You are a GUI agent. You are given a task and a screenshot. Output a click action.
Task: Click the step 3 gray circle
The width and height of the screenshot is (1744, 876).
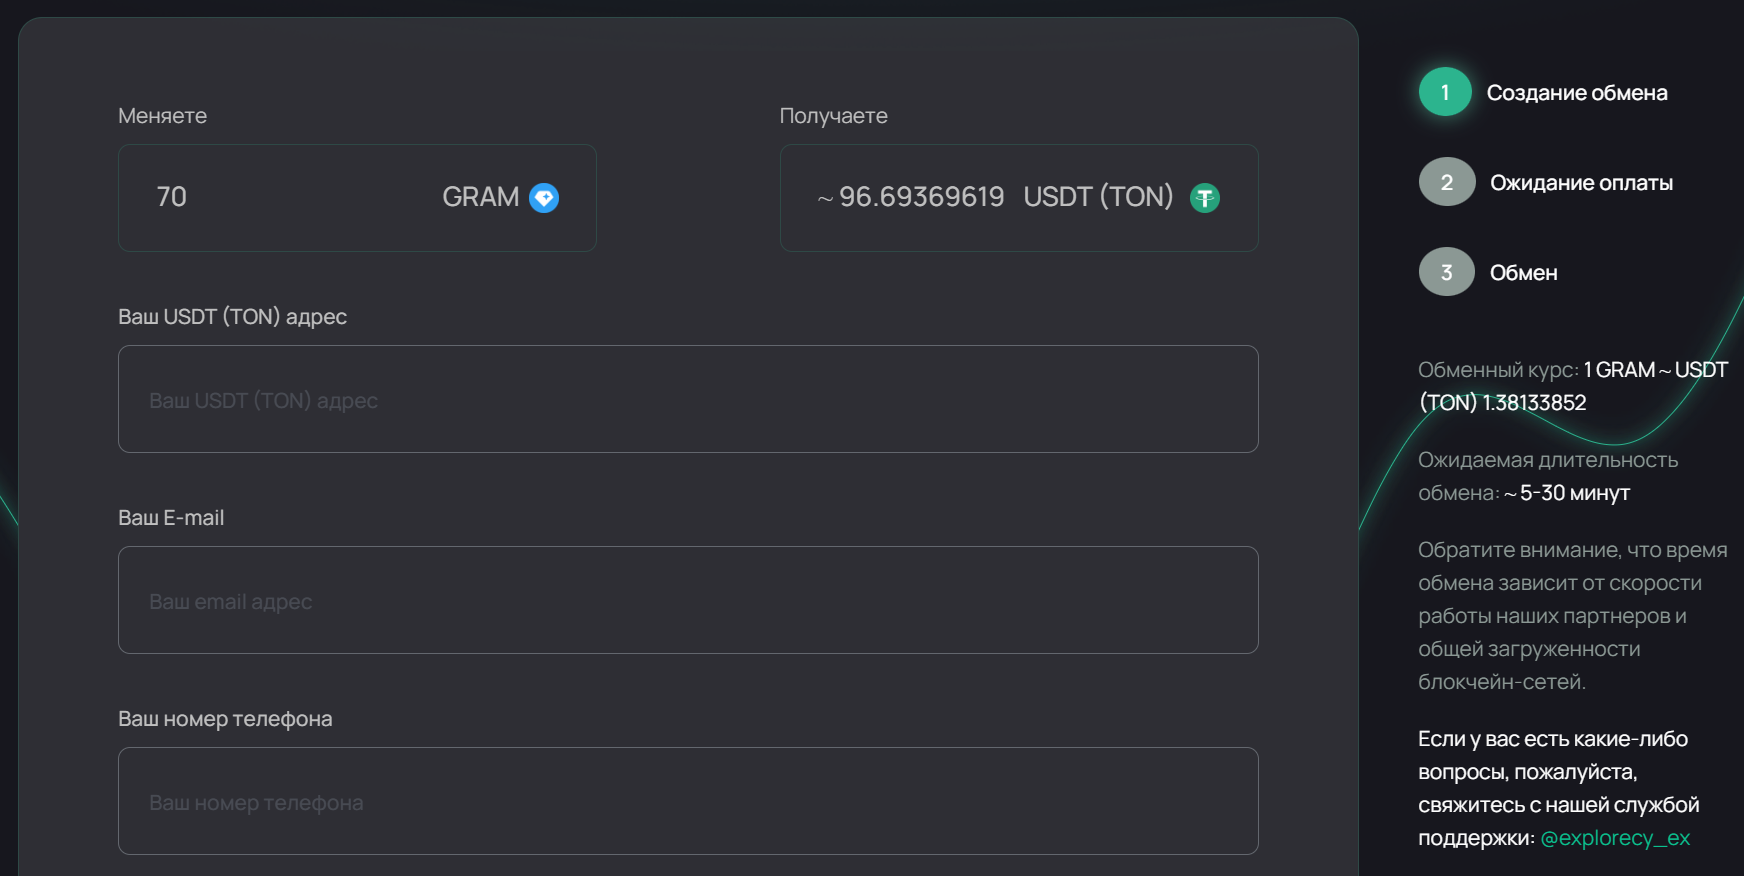point(1447,272)
